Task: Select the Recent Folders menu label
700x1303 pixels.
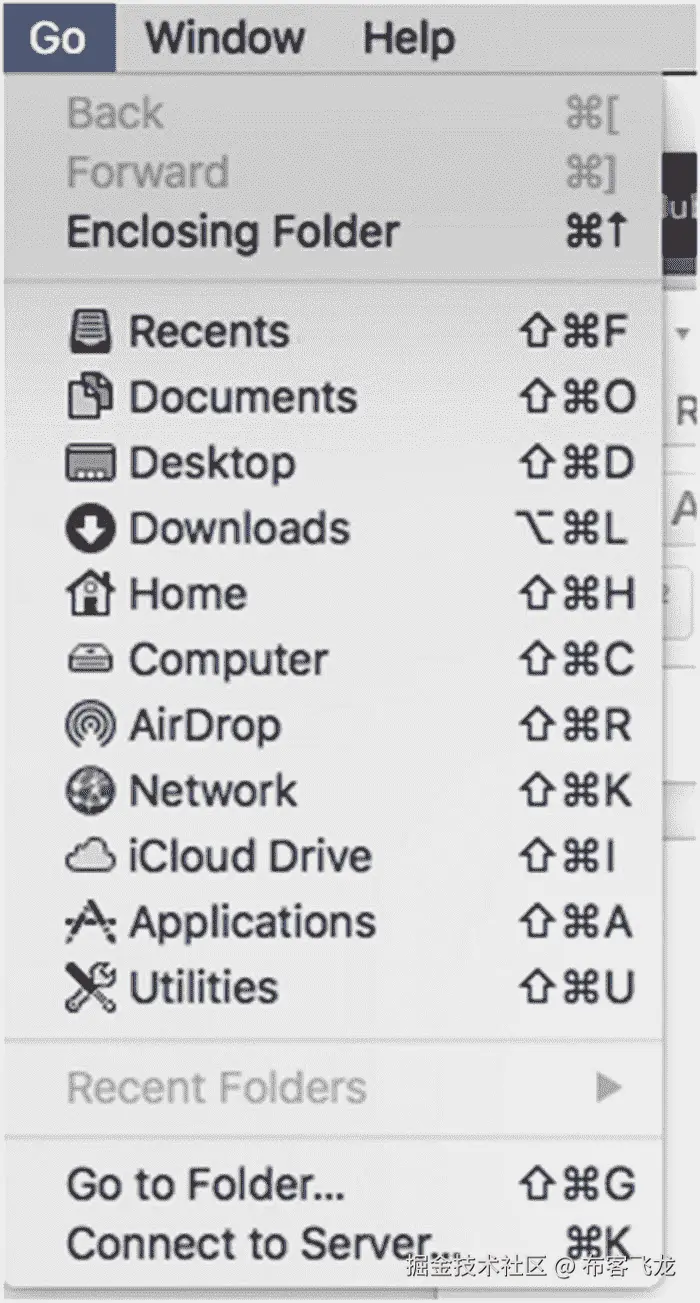Action: [x=217, y=1087]
